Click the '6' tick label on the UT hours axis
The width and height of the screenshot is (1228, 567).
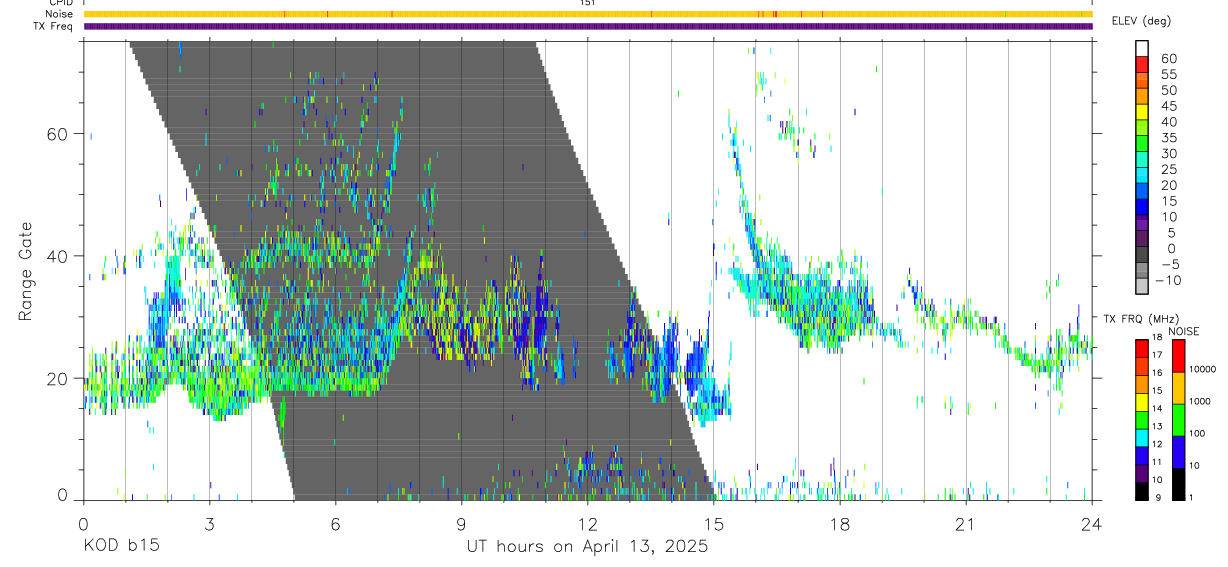tap(336, 525)
